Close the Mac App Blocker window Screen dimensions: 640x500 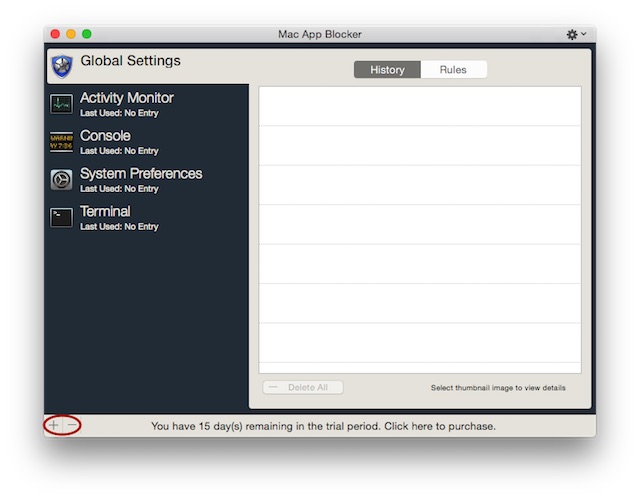55,34
